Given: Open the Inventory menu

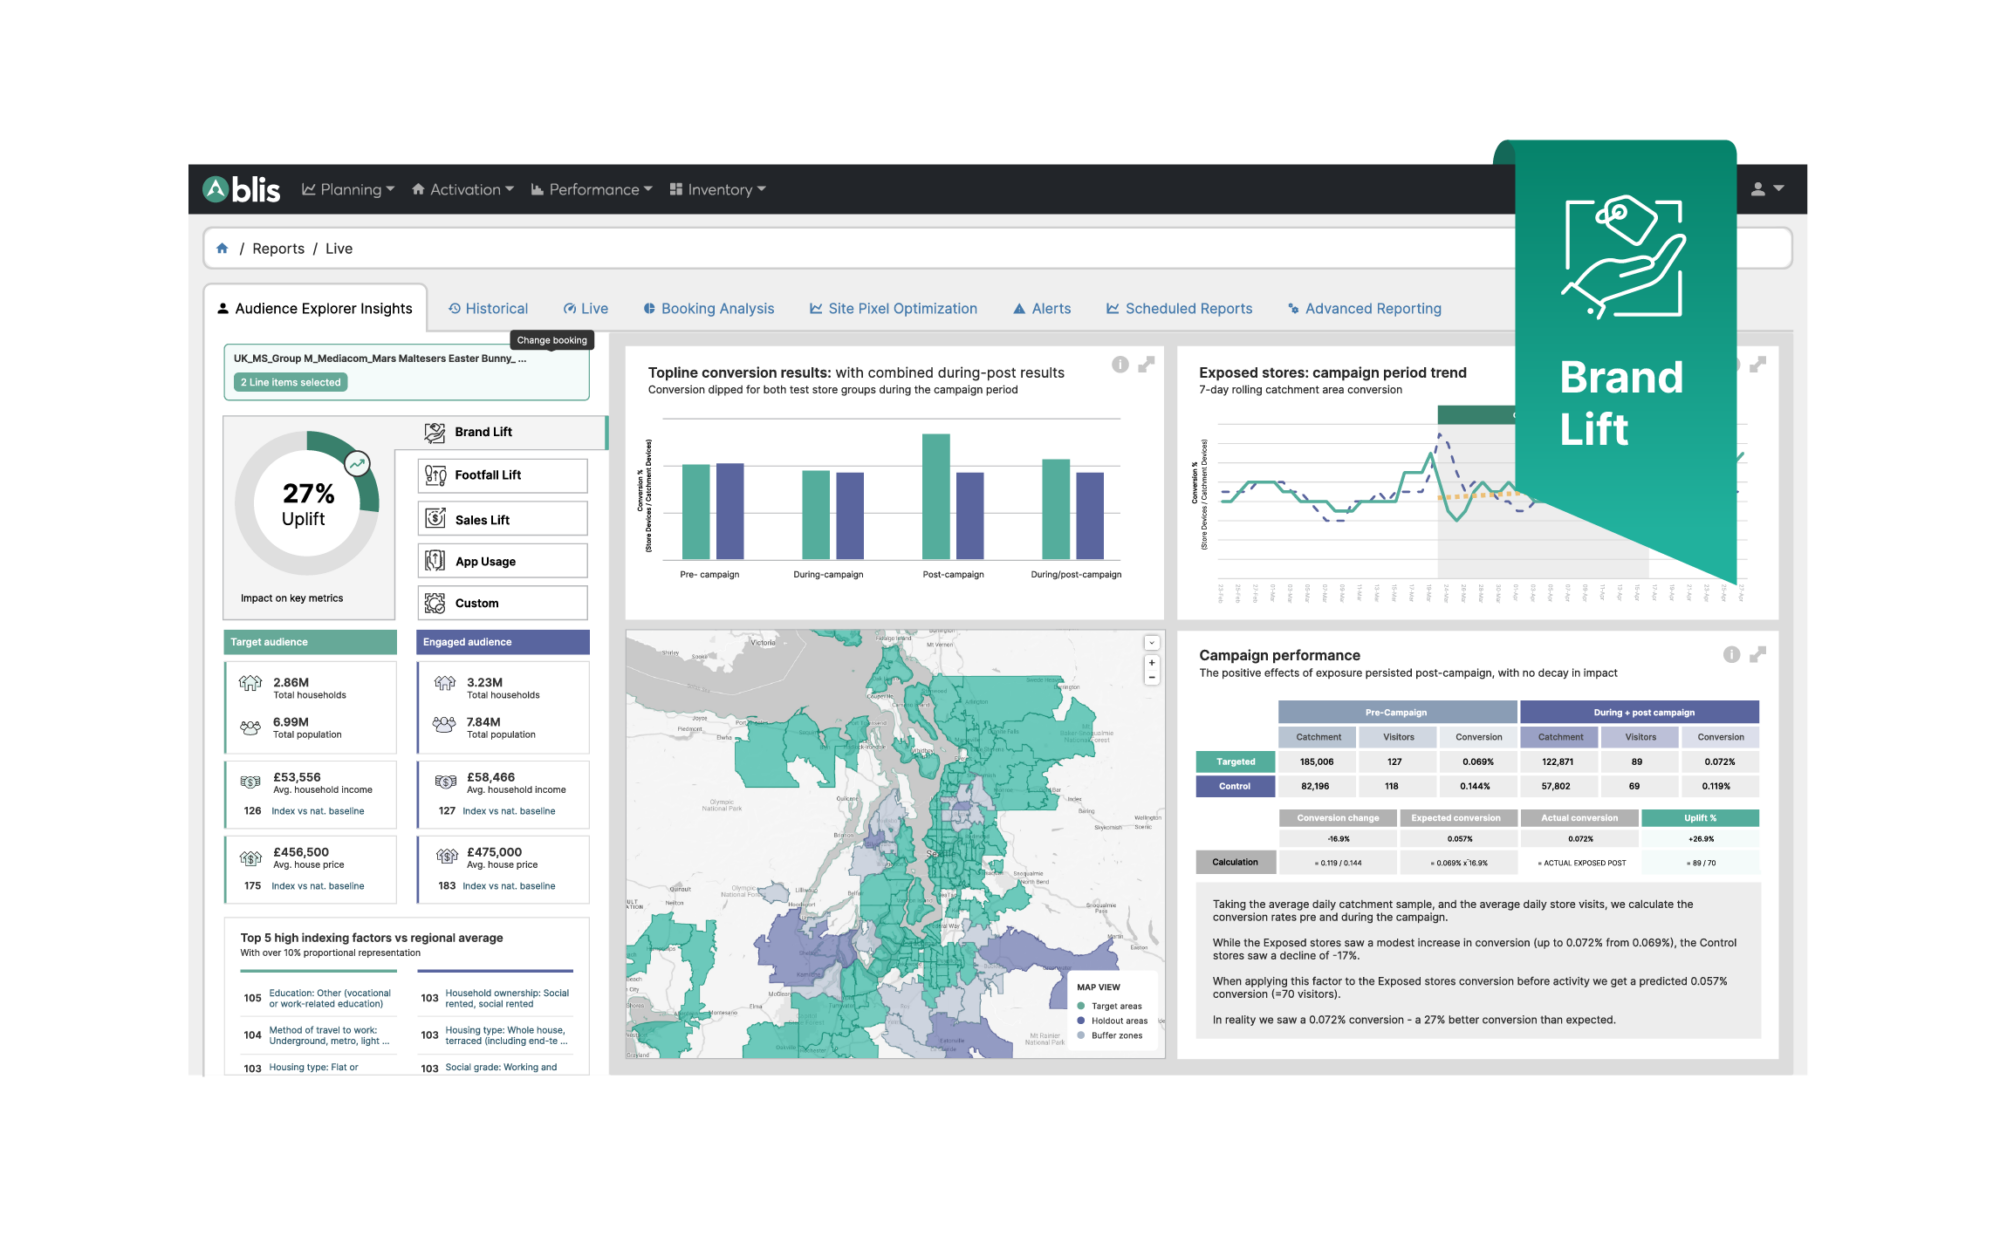Looking at the screenshot, I should [x=718, y=189].
